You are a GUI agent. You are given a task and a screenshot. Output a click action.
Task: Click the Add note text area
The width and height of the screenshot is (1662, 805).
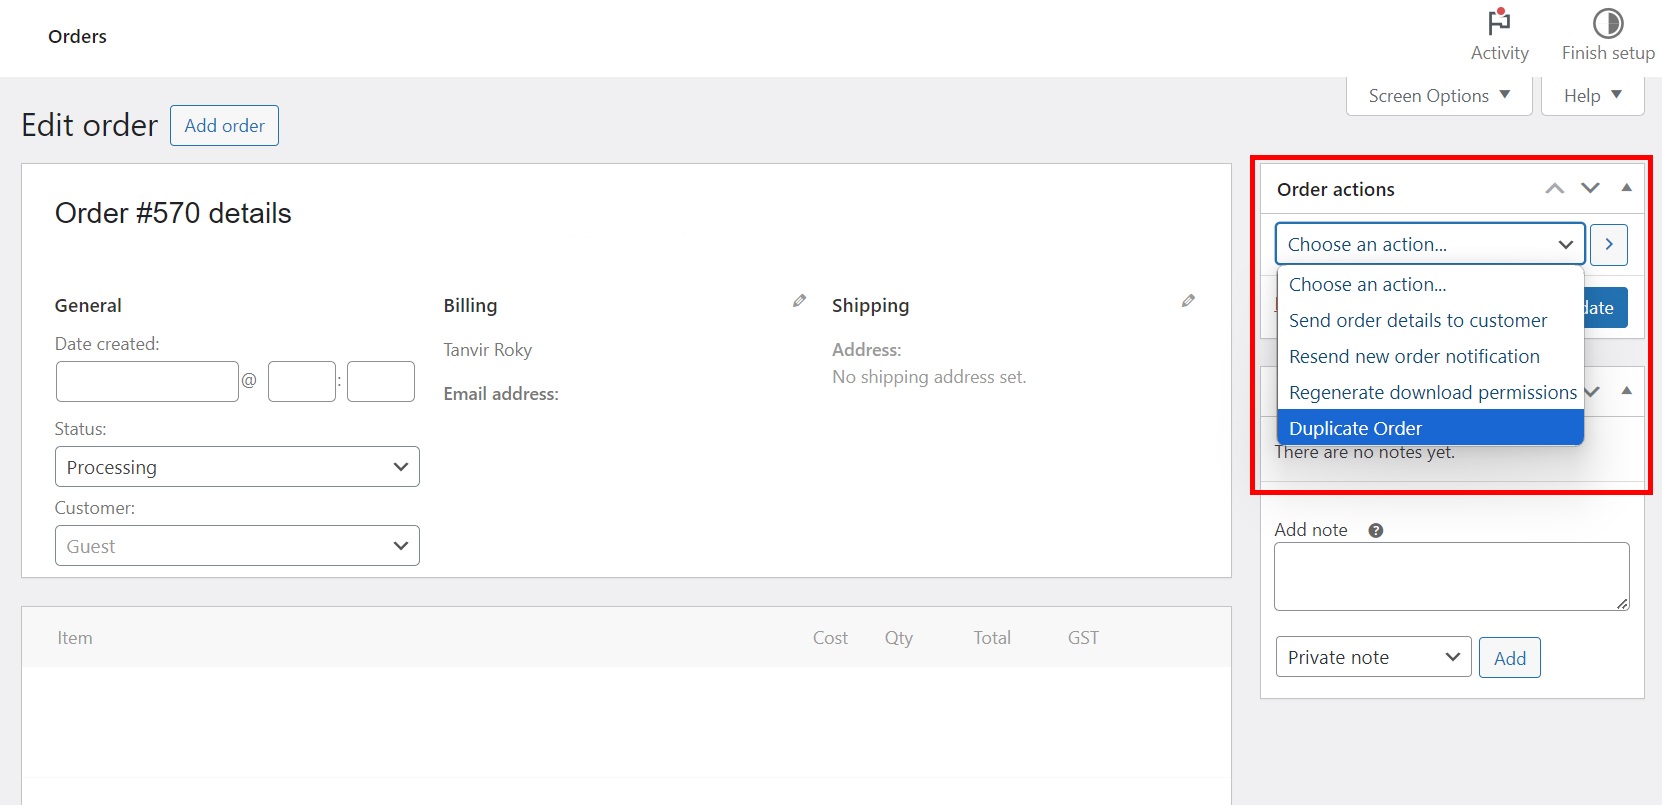pyautogui.click(x=1450, y=576)
